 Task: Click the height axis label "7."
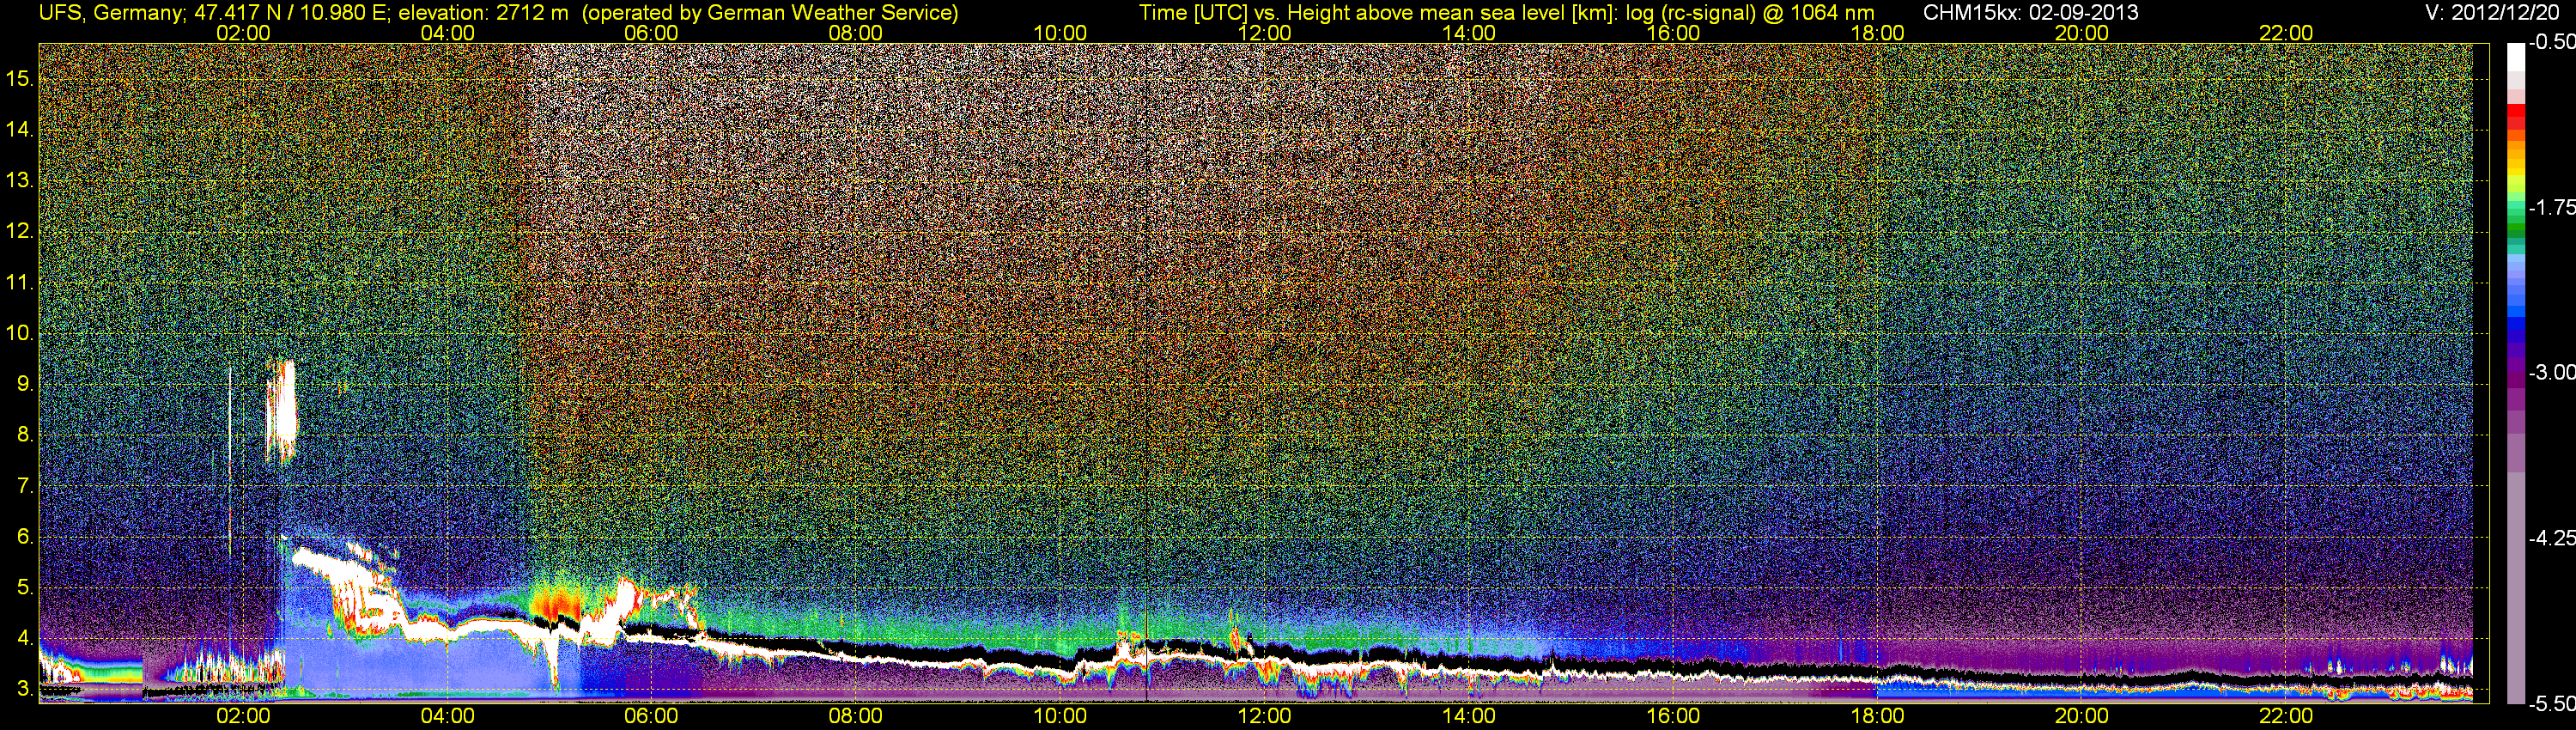(x=25, y=486)
